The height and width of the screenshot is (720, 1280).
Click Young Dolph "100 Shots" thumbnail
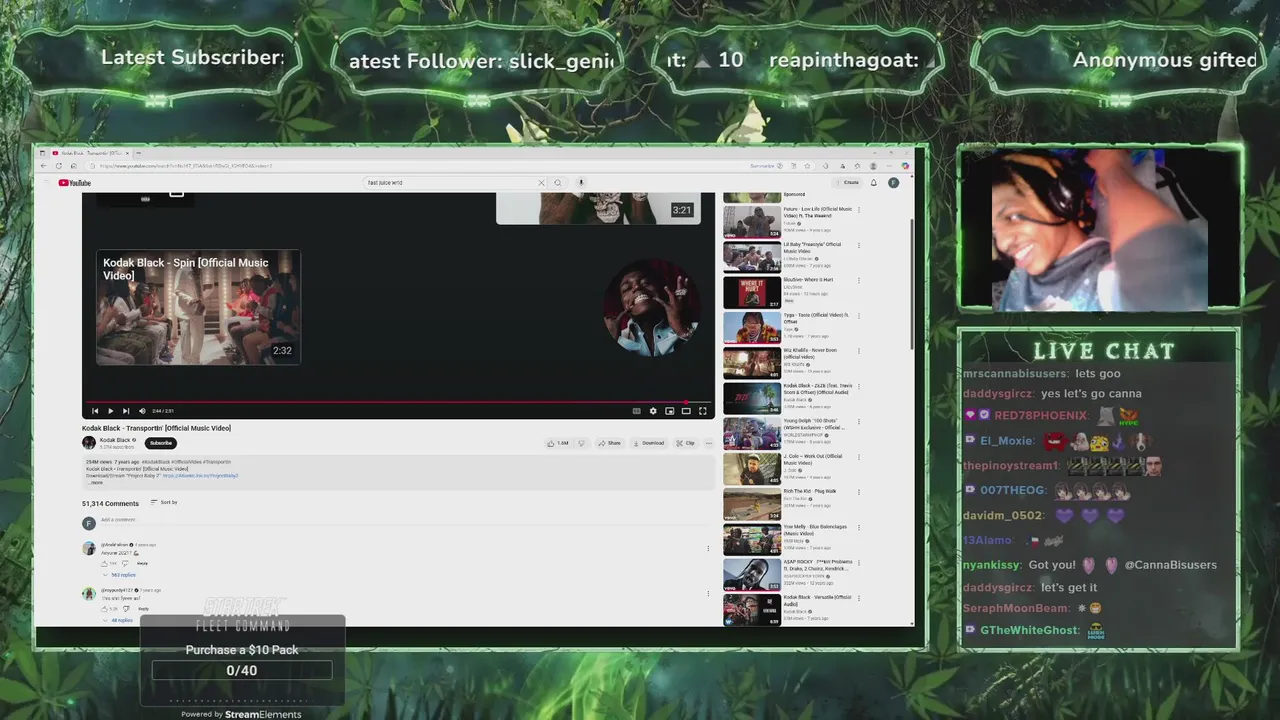(752, 433)
